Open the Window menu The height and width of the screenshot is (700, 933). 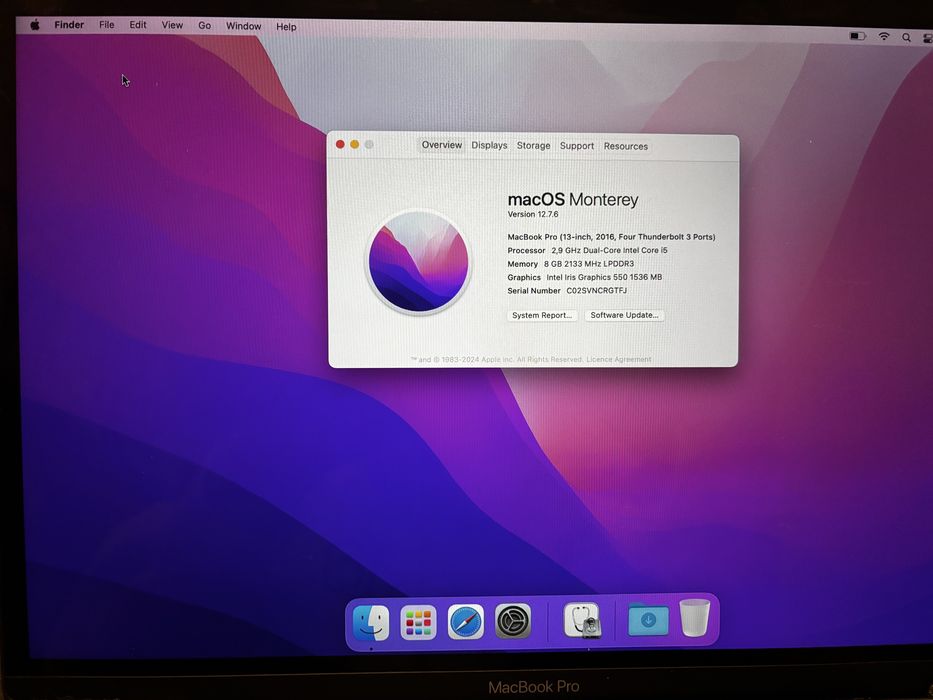[243, 26]
